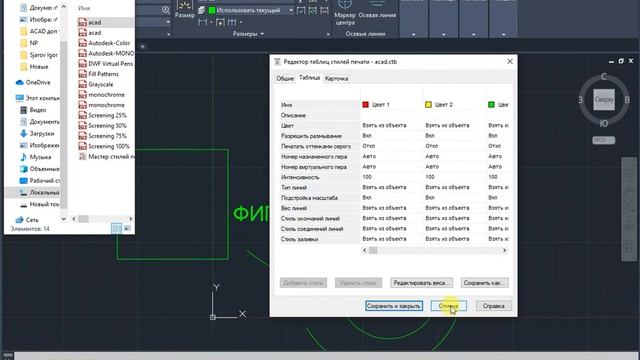Click the disabled 'Добавить стиль' button
This screenshot has height=360, width=640.
point(303,282)
